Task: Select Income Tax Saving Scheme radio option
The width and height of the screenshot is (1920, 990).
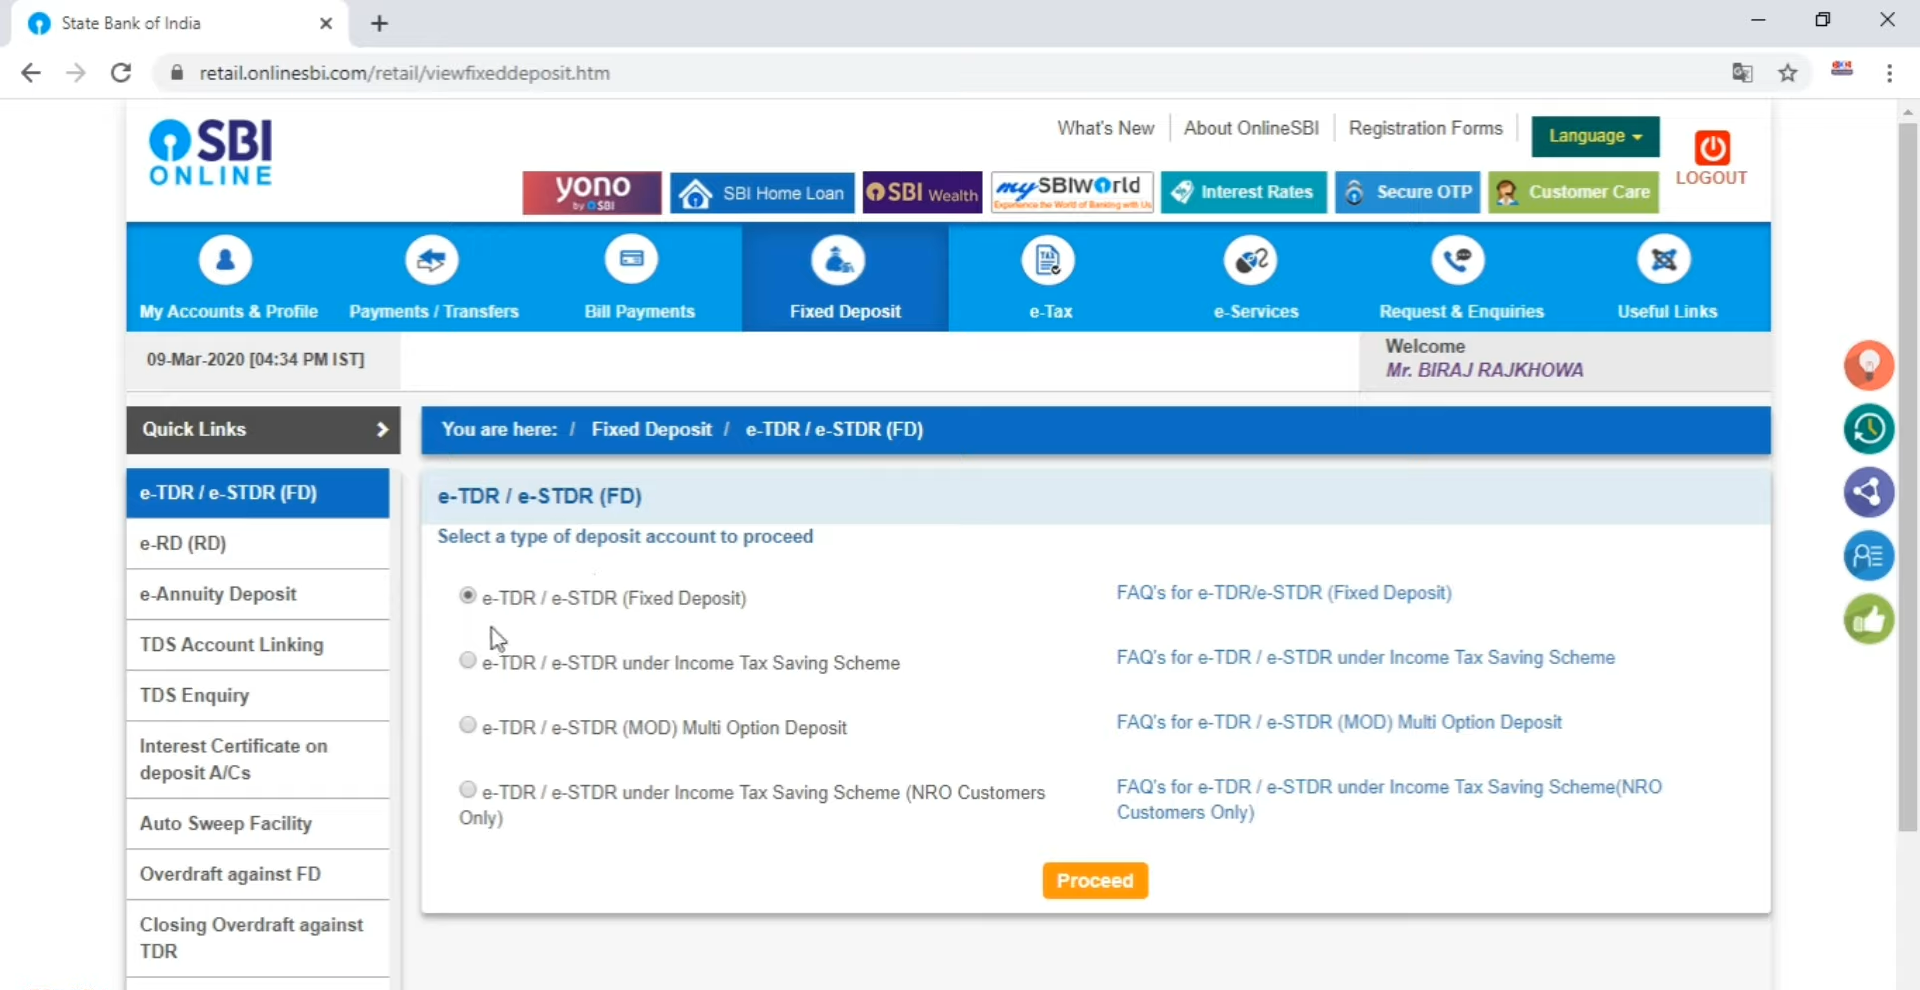Action: click(x=467, y=660)
